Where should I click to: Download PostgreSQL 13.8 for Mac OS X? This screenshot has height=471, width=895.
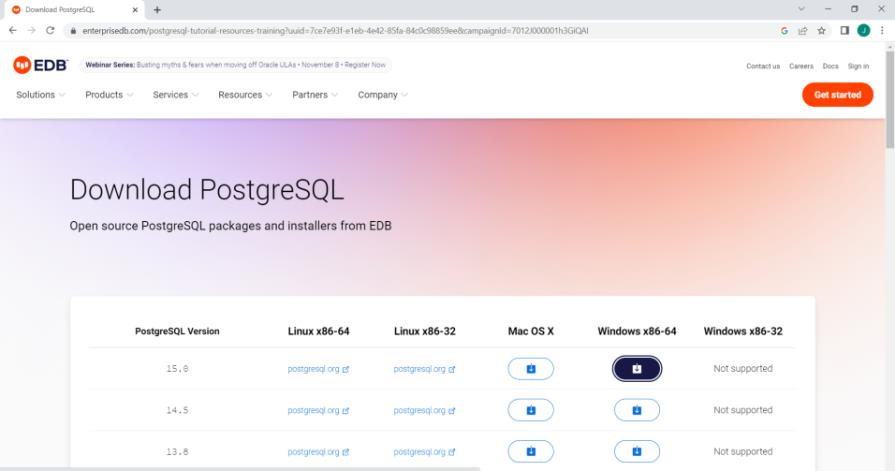click(531, 452)
